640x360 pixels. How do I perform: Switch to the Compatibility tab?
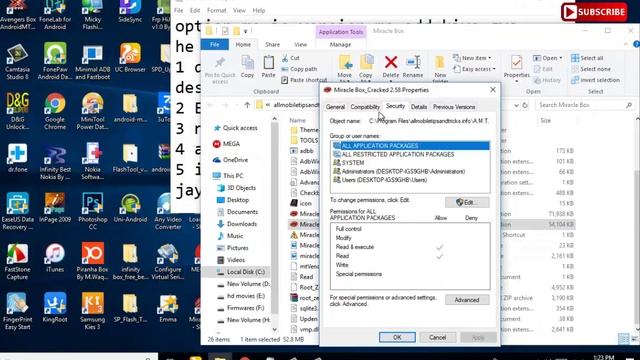365,107
